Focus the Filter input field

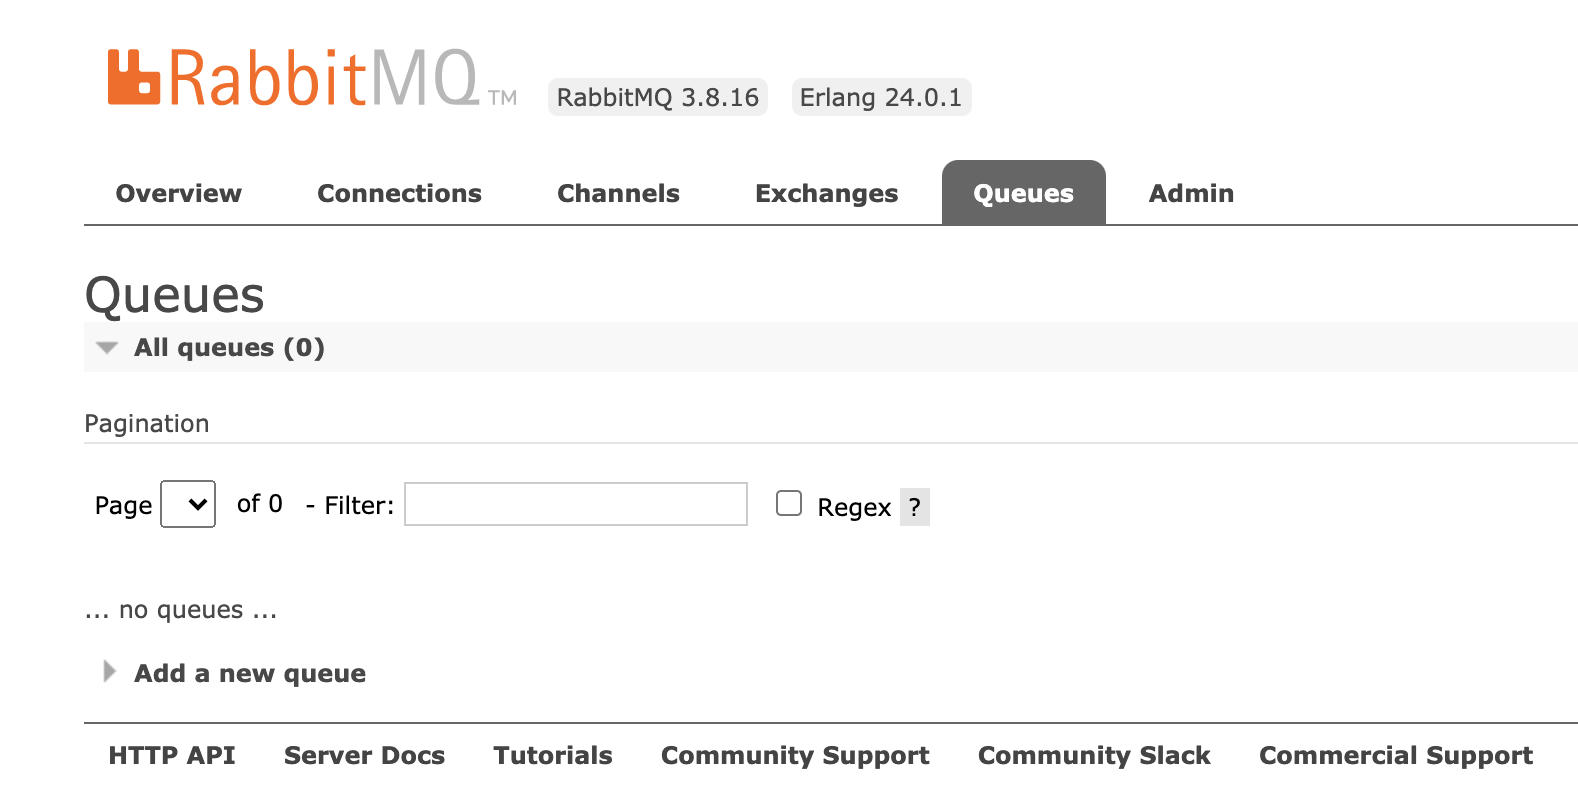tap(576, 504)
